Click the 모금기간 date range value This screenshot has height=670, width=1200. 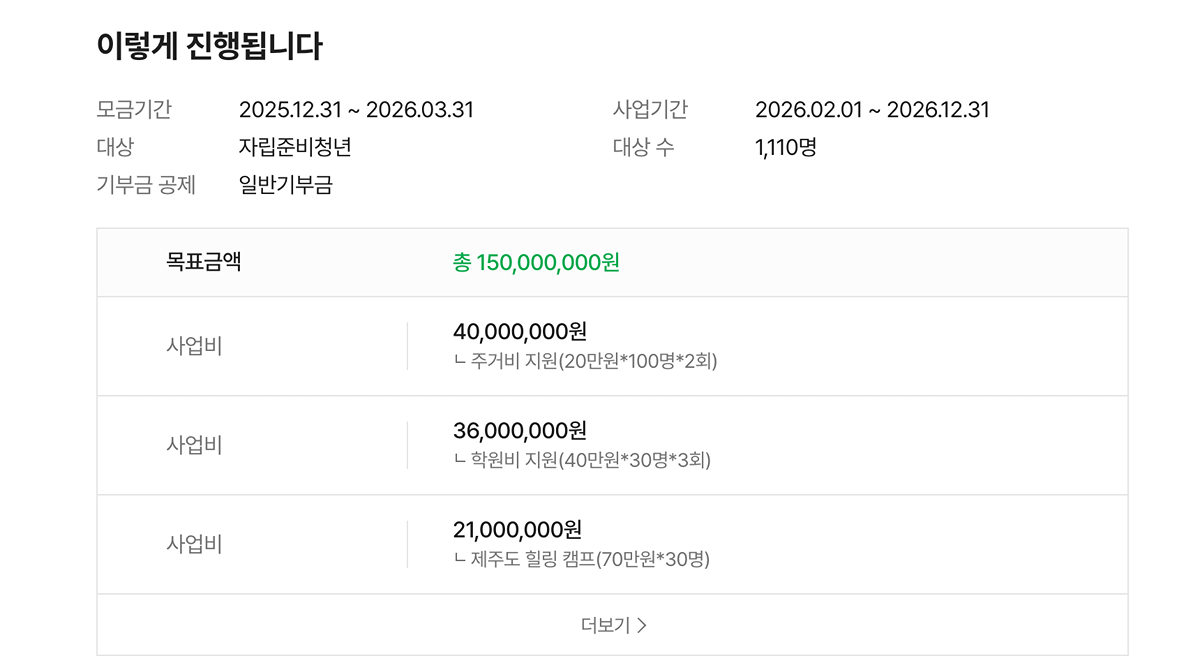click(x=356, y=110)
